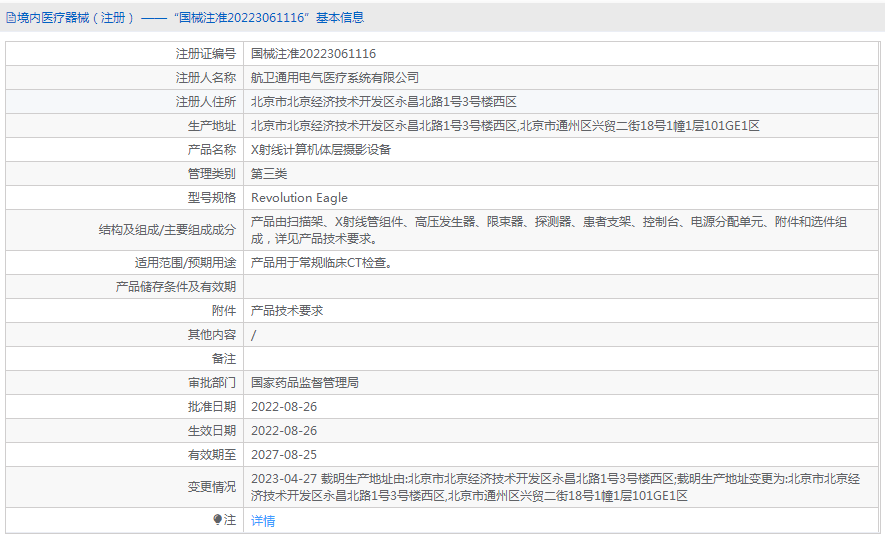Click the registrant name 航卫通用电气医疗系统有限公司
Image resolution: width=885 pixels, height=540 pixels.
(335, 78)
